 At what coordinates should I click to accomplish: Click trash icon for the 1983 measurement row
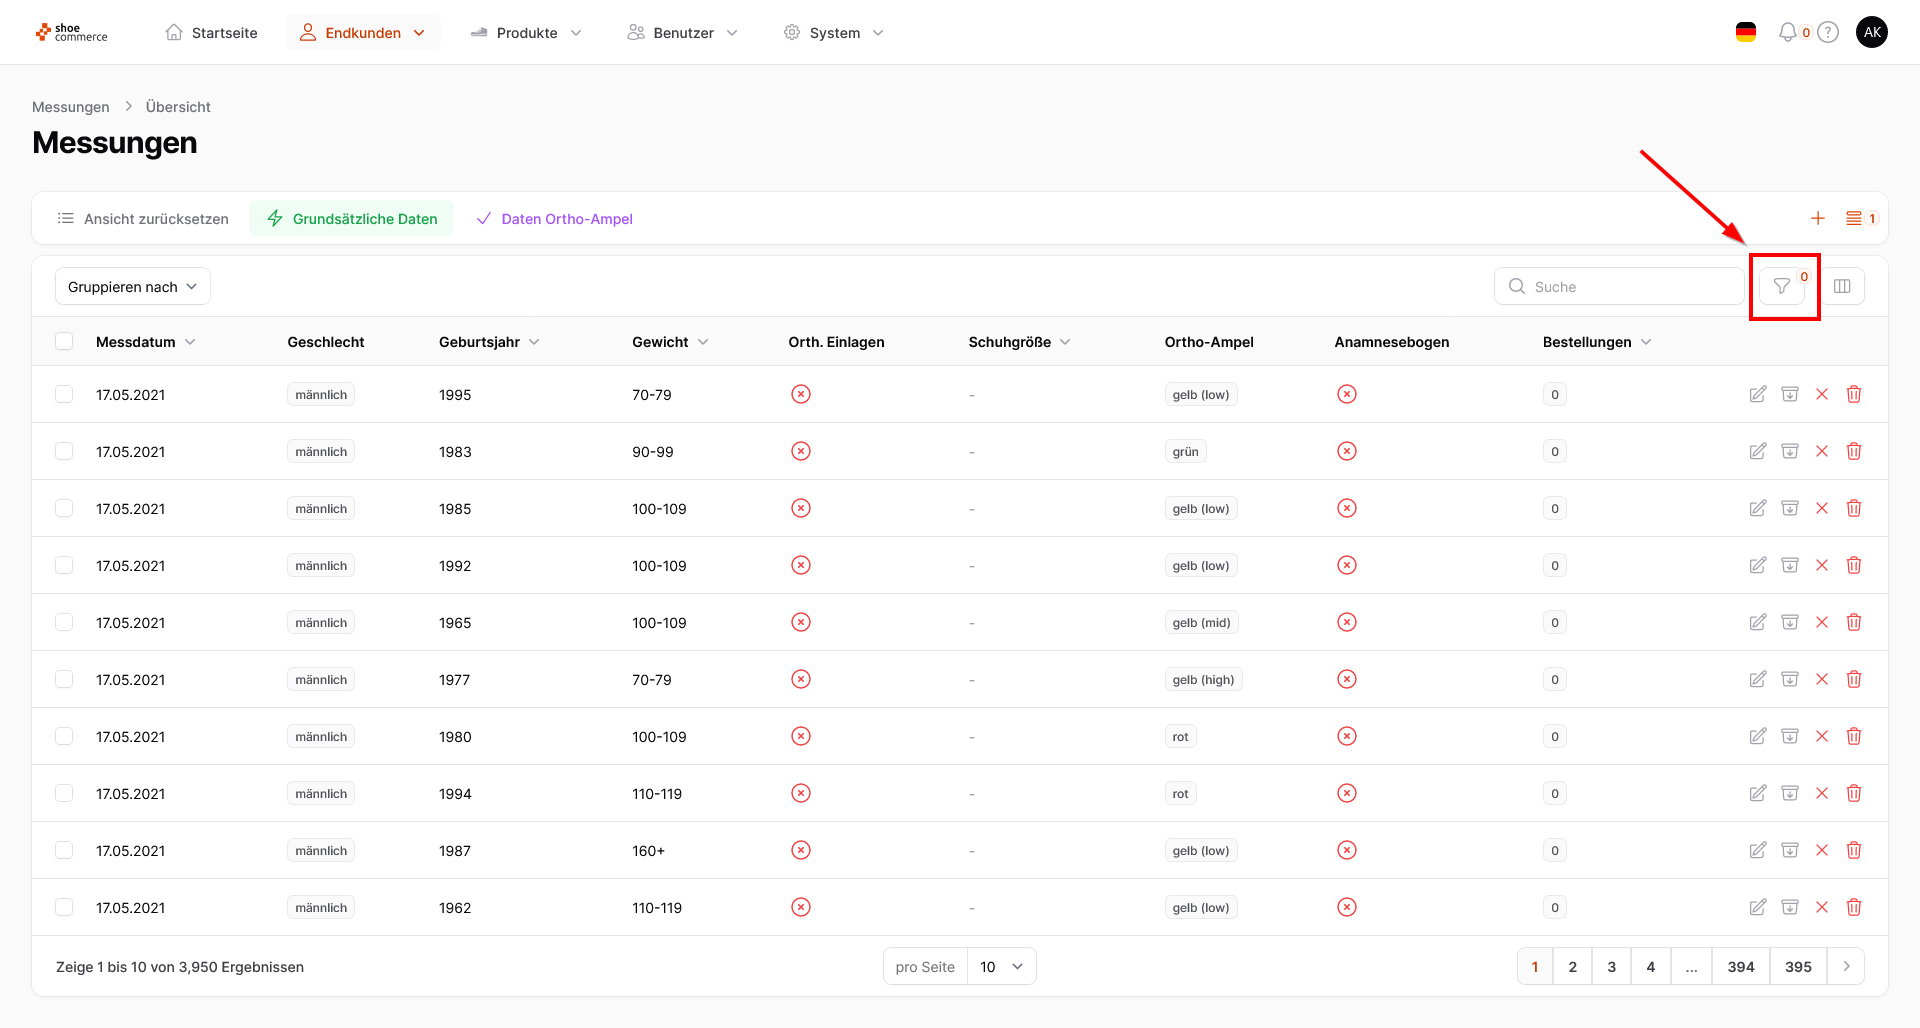click(1853, 451)
